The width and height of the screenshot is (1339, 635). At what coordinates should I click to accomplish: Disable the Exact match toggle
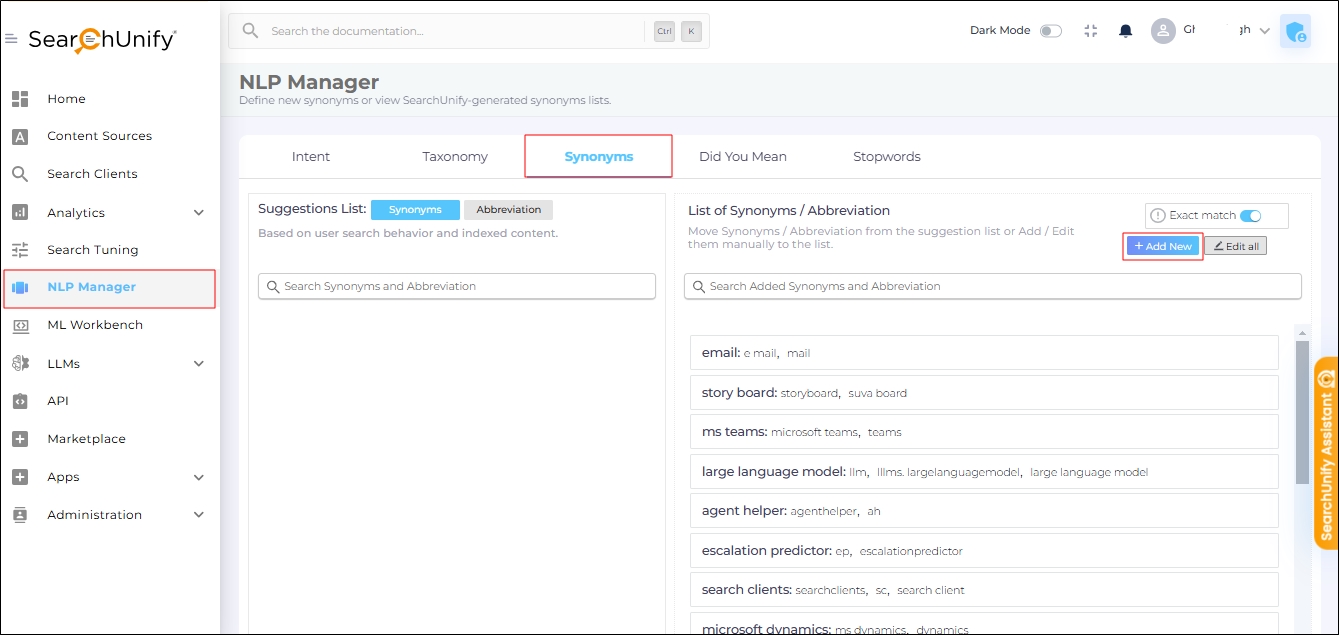1250,216
